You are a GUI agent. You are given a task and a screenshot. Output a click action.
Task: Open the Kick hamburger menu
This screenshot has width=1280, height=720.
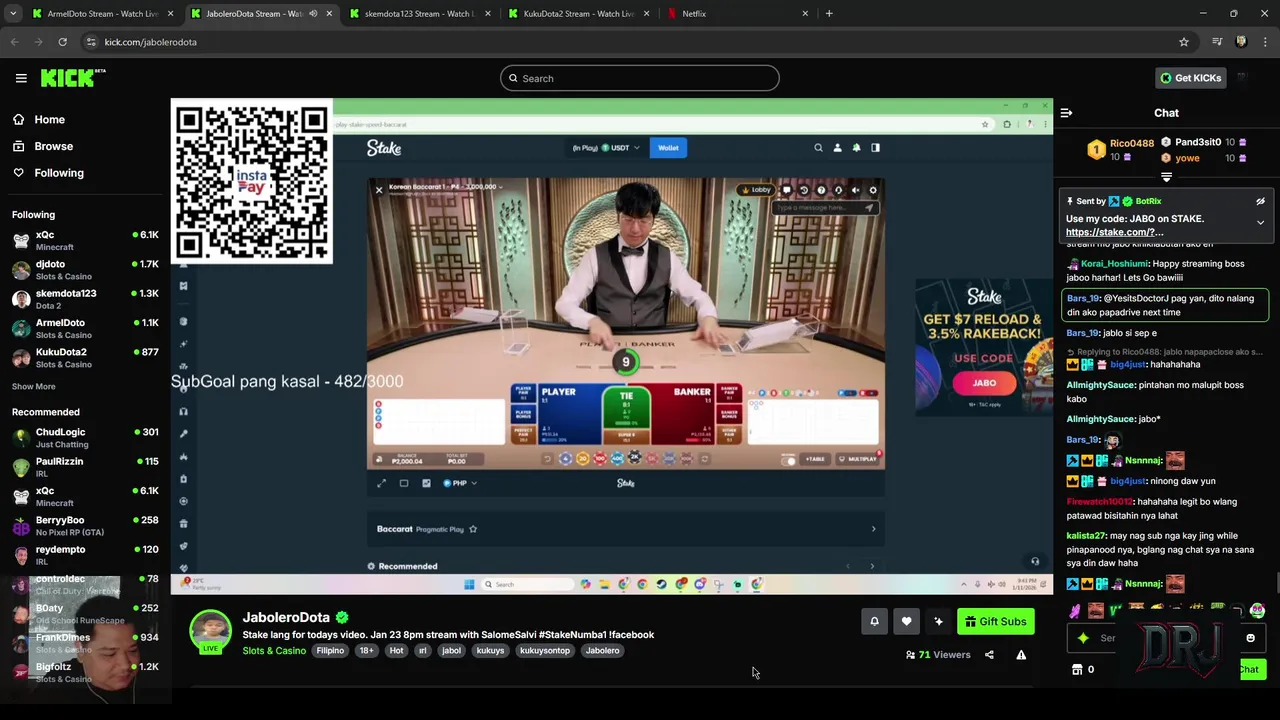[21, 78]
